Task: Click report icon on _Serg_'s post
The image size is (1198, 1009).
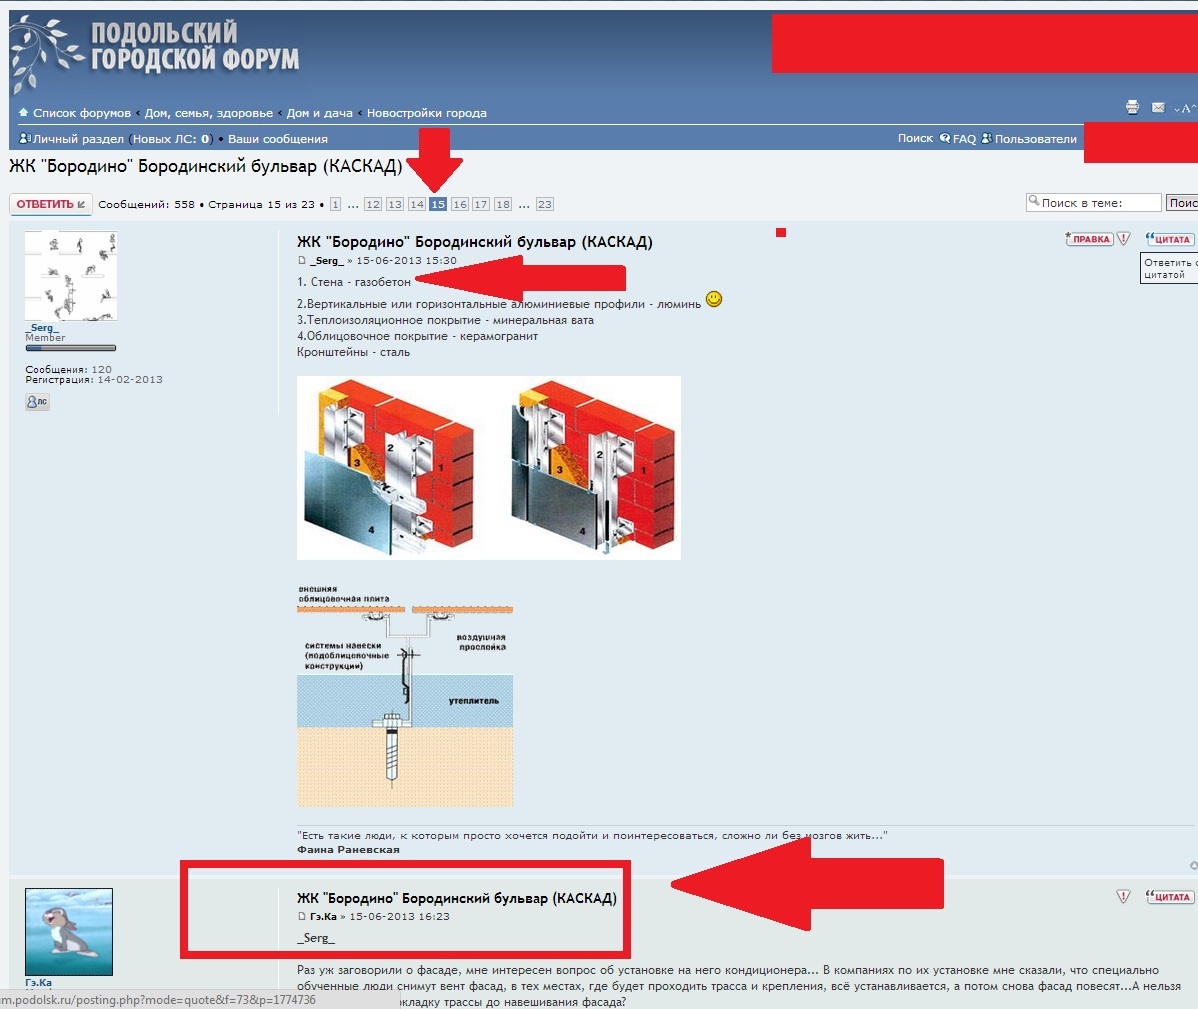Action: click(1123, 239)
